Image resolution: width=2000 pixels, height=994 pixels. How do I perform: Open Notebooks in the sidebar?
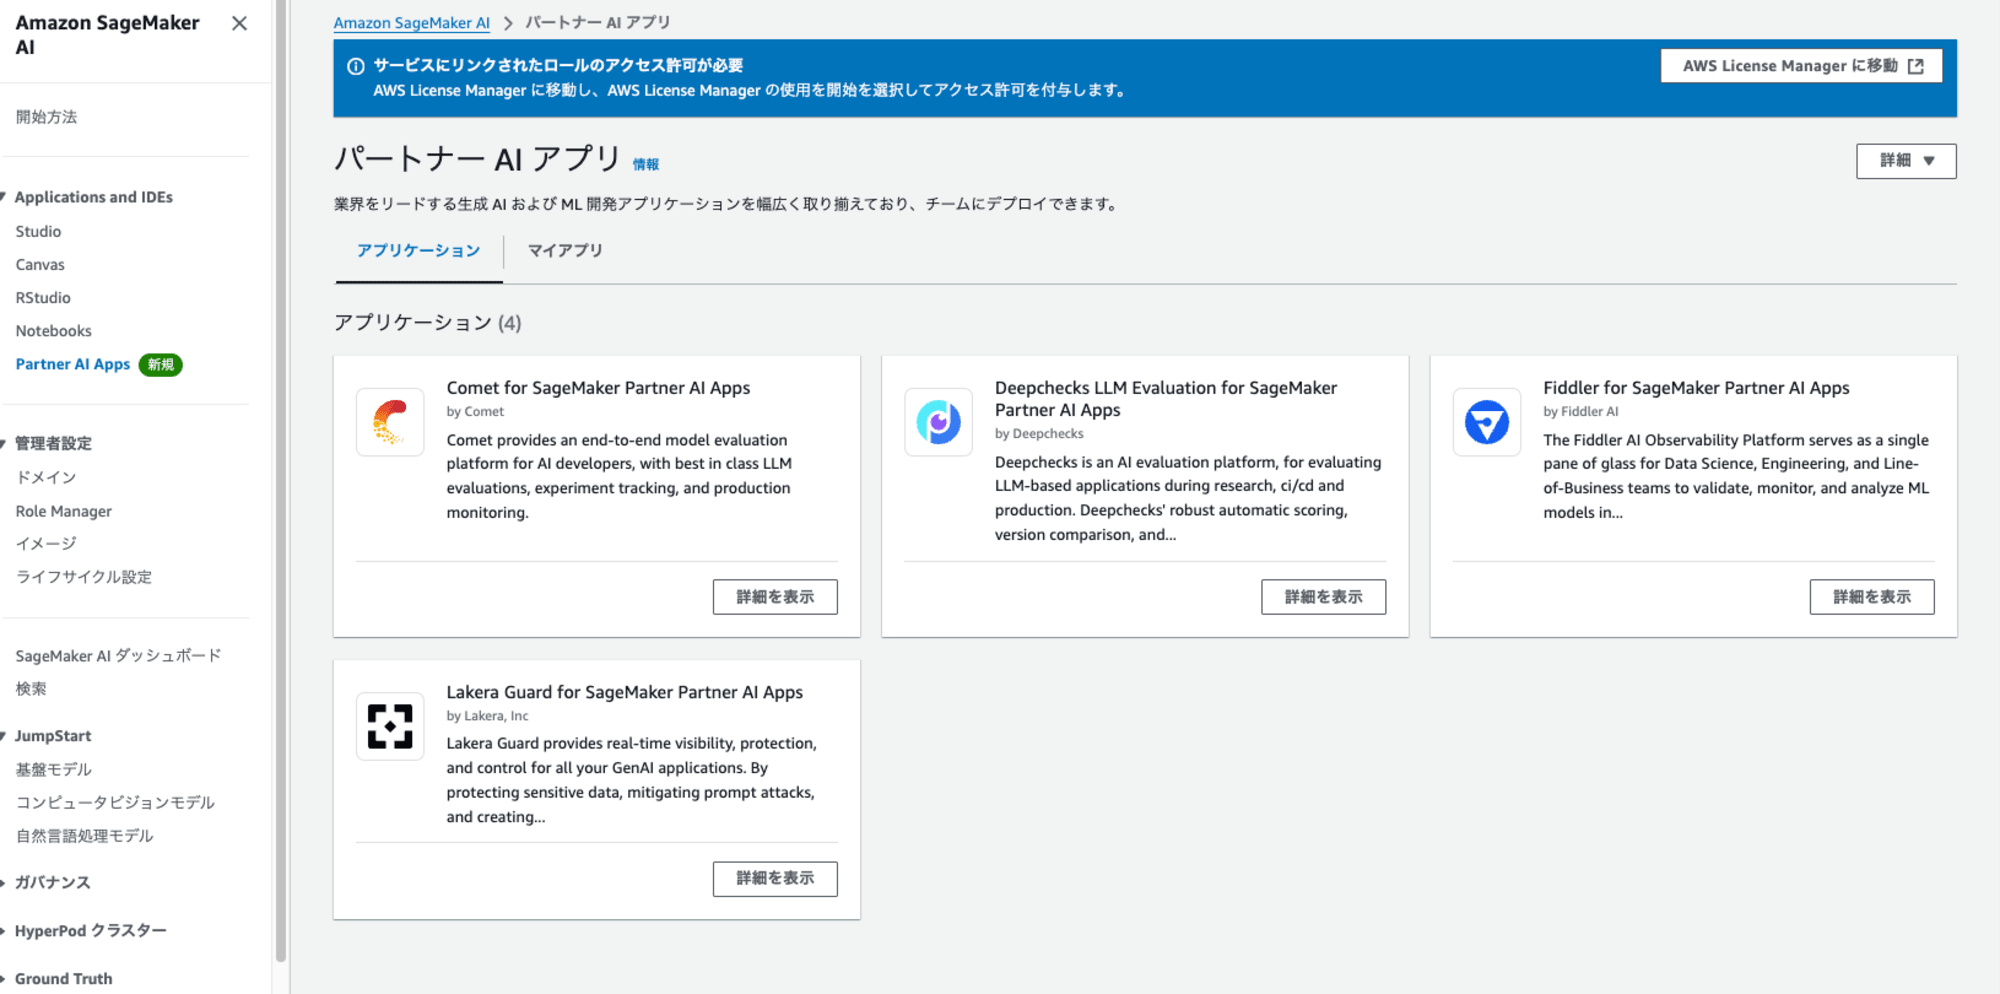click(x=53, y=331)
